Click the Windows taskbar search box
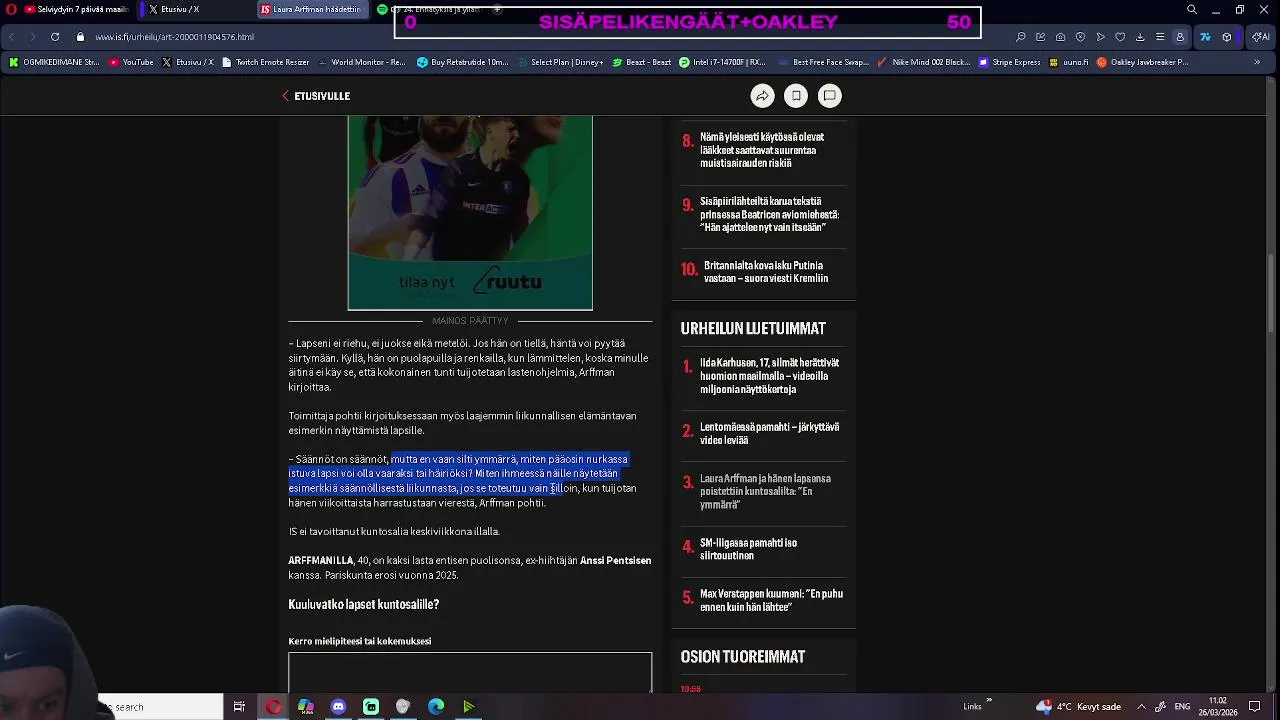The width and height of the screenshot is (1280, 720). click(x=160, y=707)
